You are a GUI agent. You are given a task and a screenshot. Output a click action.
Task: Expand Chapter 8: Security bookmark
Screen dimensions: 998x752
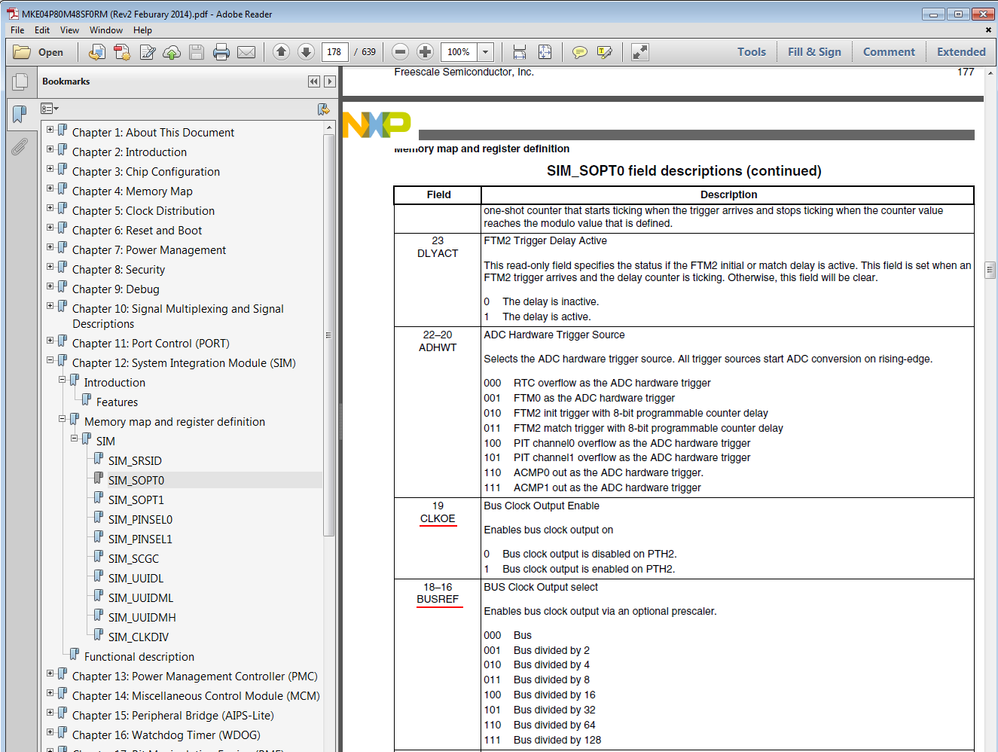pyautogui.click(x=50, y=267)
